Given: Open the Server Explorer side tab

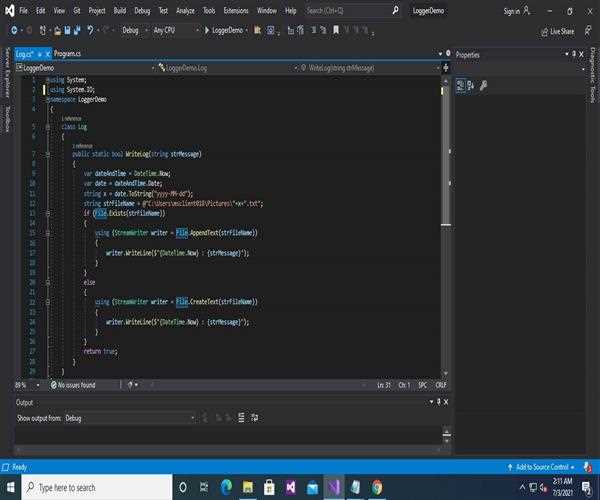Looking at the screenshot, I should tap(8, 72).
